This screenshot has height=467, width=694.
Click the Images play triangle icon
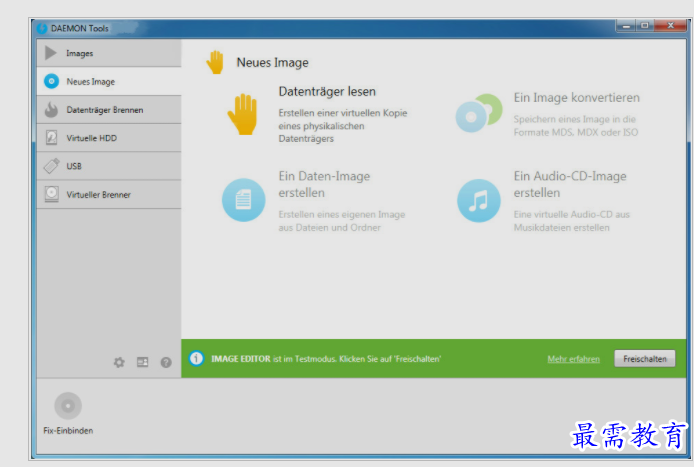[50, 53]
